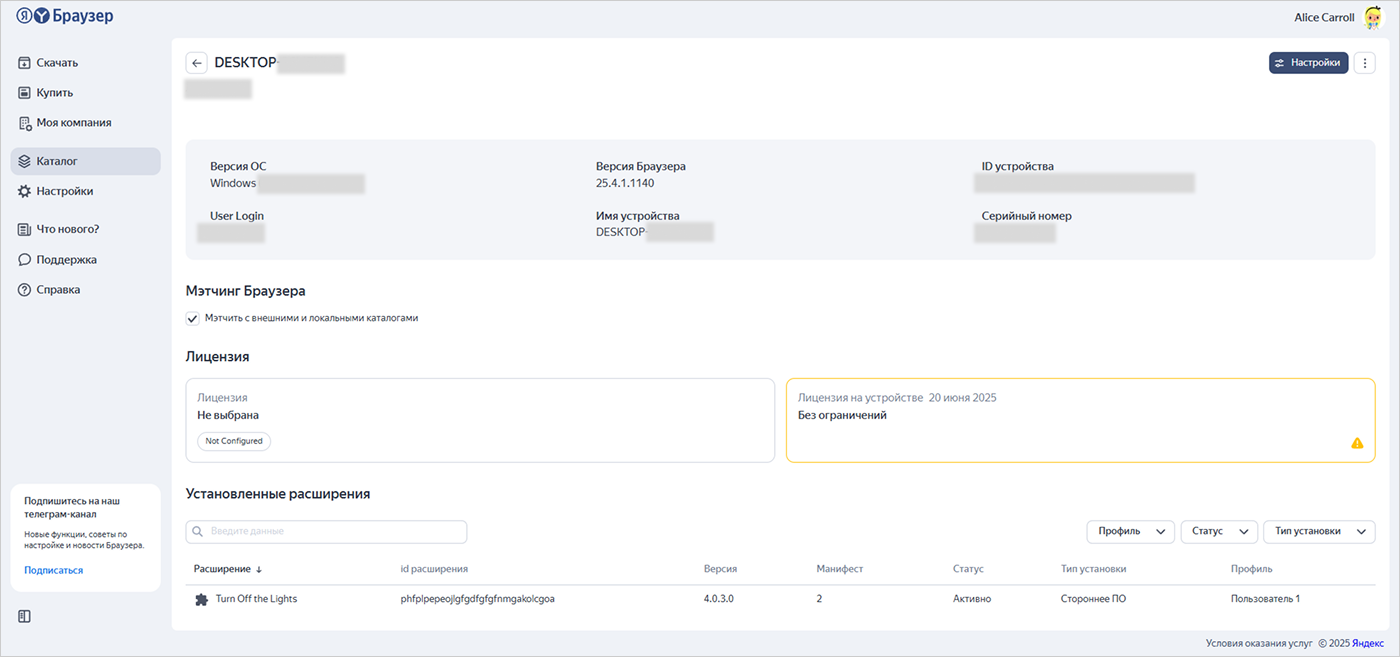This screenshot has height=657, width=1400.
Task: Click the Настройки button at top right
Action: (1308, 63)
